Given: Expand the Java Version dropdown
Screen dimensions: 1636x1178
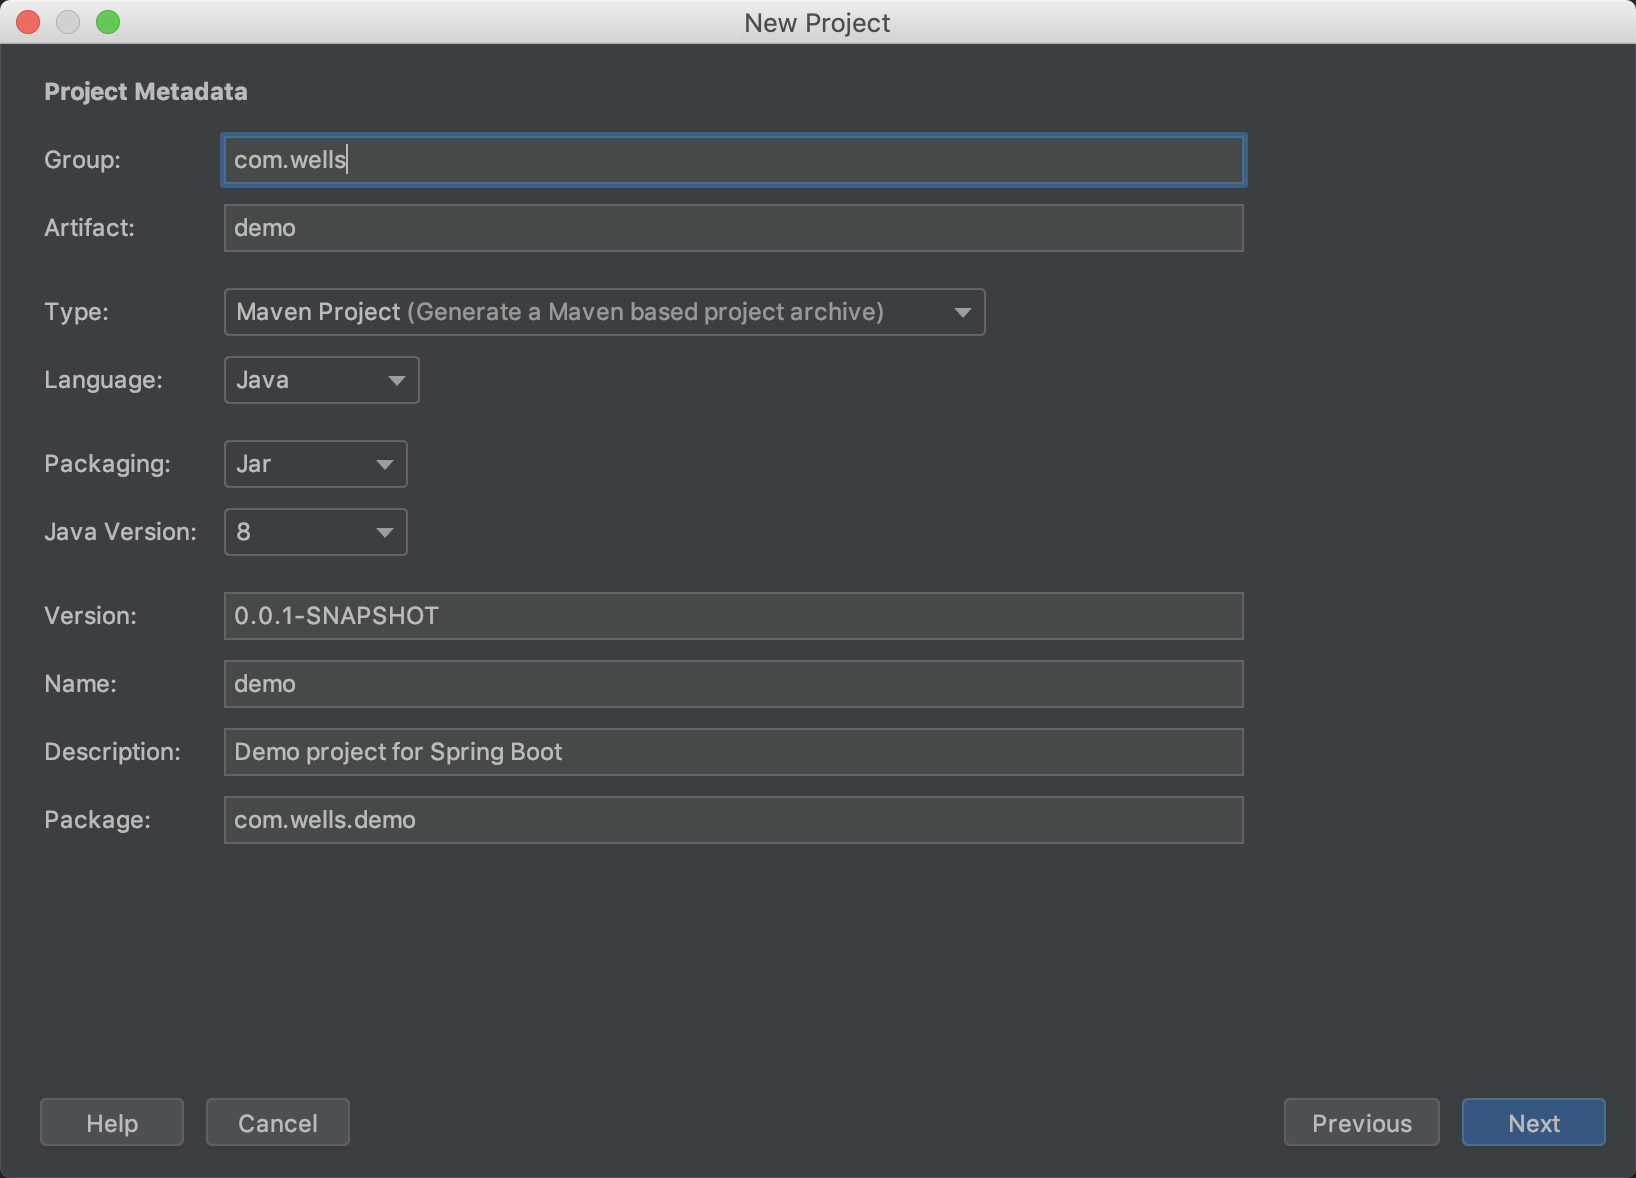Looking at the screenshot, I should pos(315,532).
